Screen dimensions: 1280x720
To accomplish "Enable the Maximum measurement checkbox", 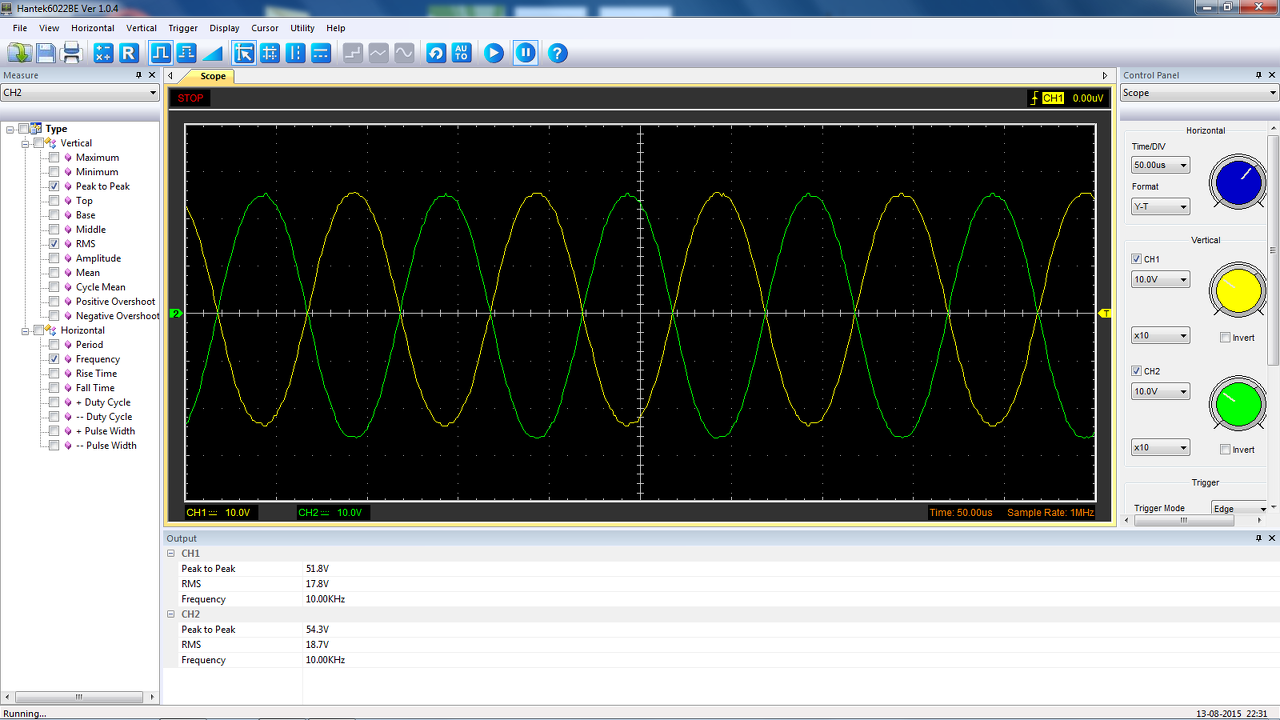I will 54,158.
